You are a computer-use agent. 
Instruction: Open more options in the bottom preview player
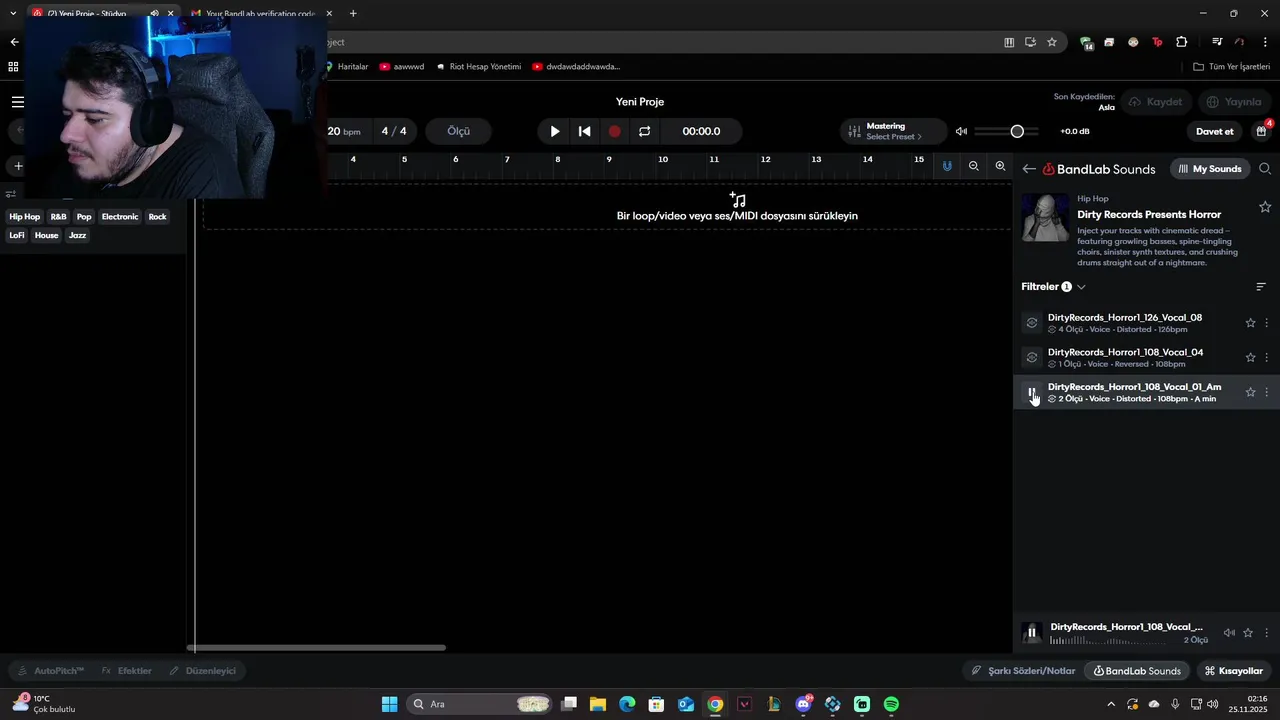point(1267,633)
